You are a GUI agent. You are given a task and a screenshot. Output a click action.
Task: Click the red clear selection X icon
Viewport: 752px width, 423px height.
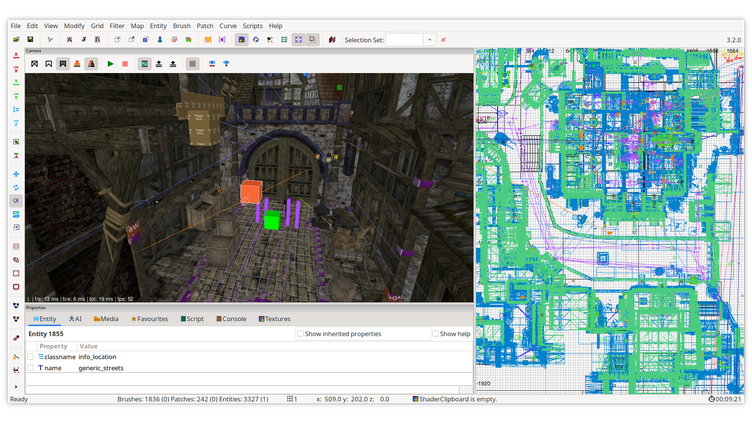[443, 40]
